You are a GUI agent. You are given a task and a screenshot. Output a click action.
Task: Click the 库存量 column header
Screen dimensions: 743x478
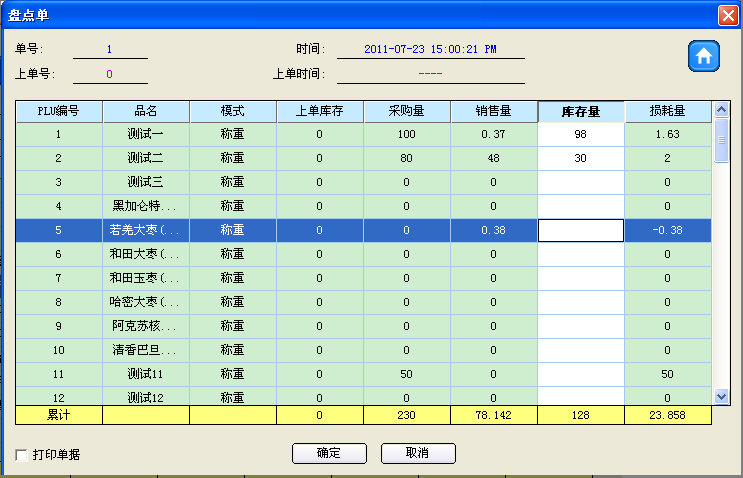click(581, 111)
